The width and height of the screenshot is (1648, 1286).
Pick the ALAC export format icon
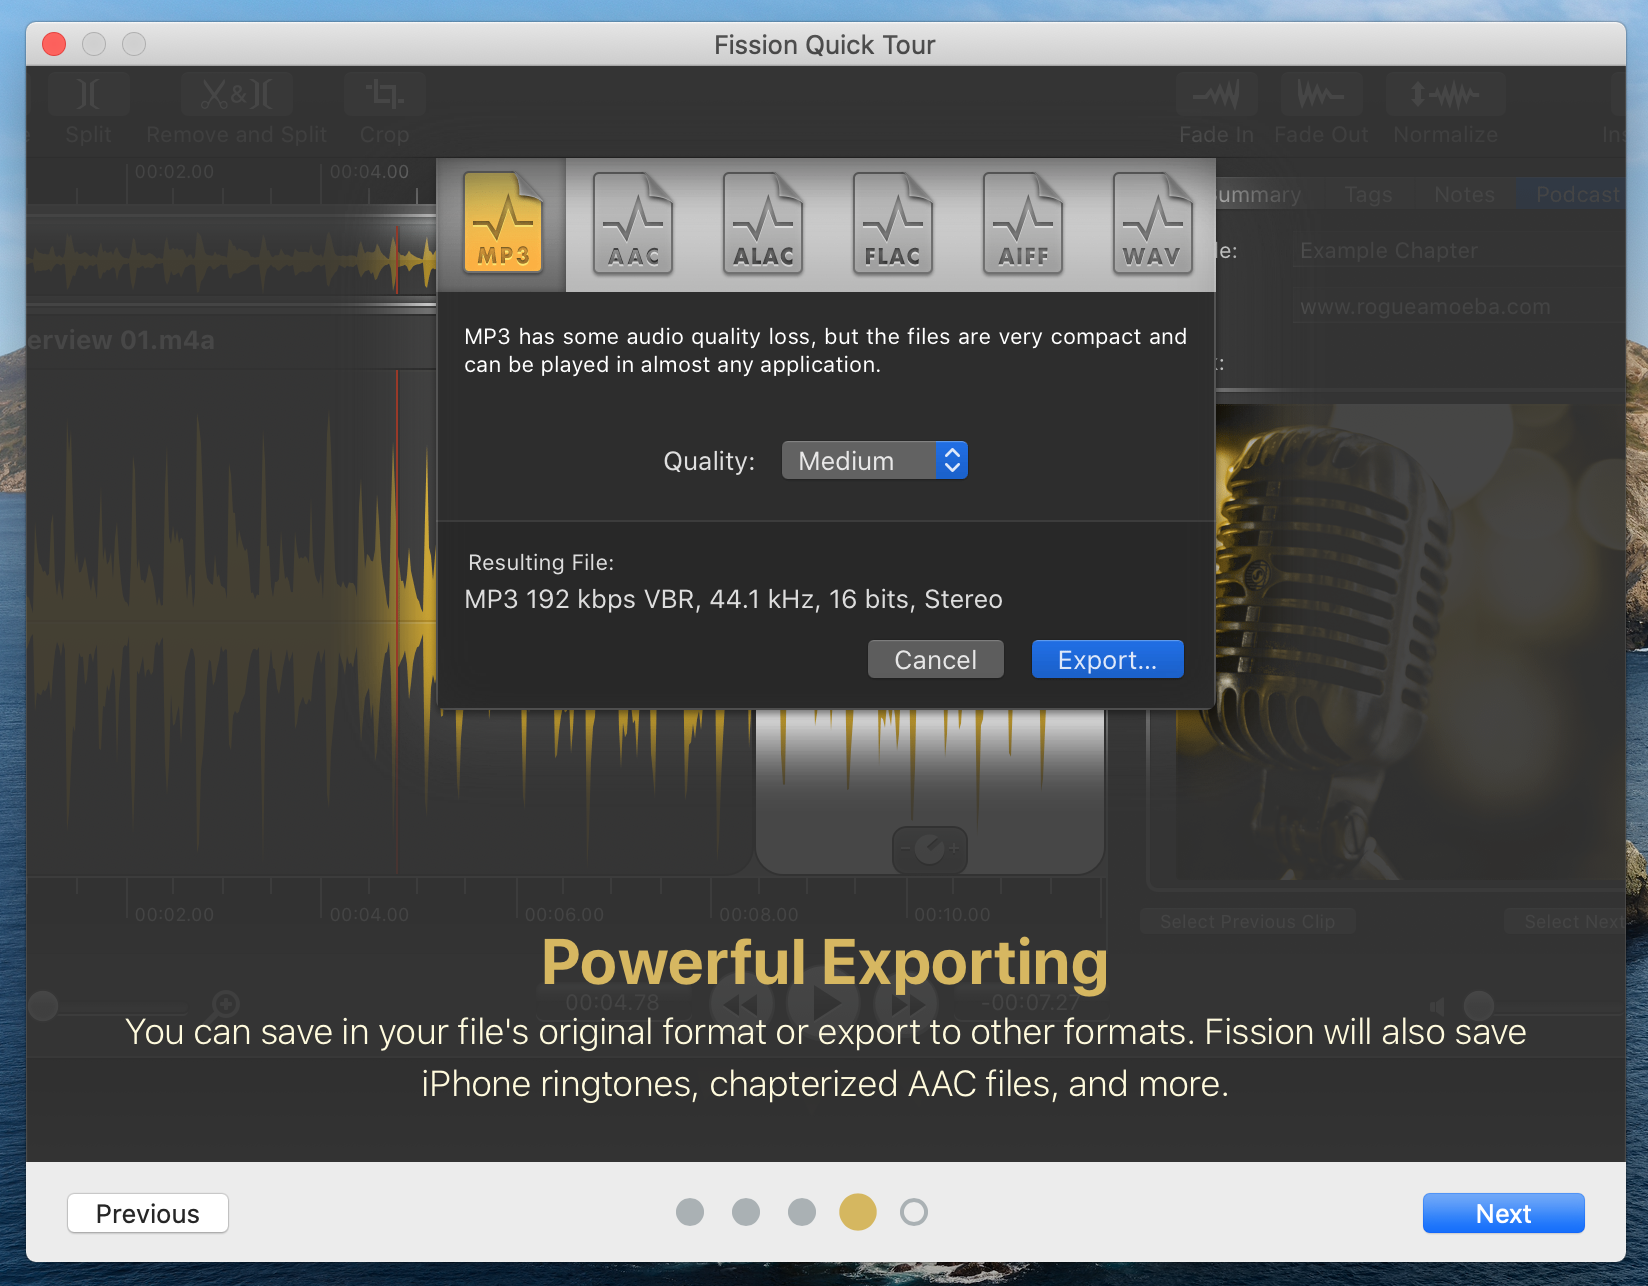(763, 223)
